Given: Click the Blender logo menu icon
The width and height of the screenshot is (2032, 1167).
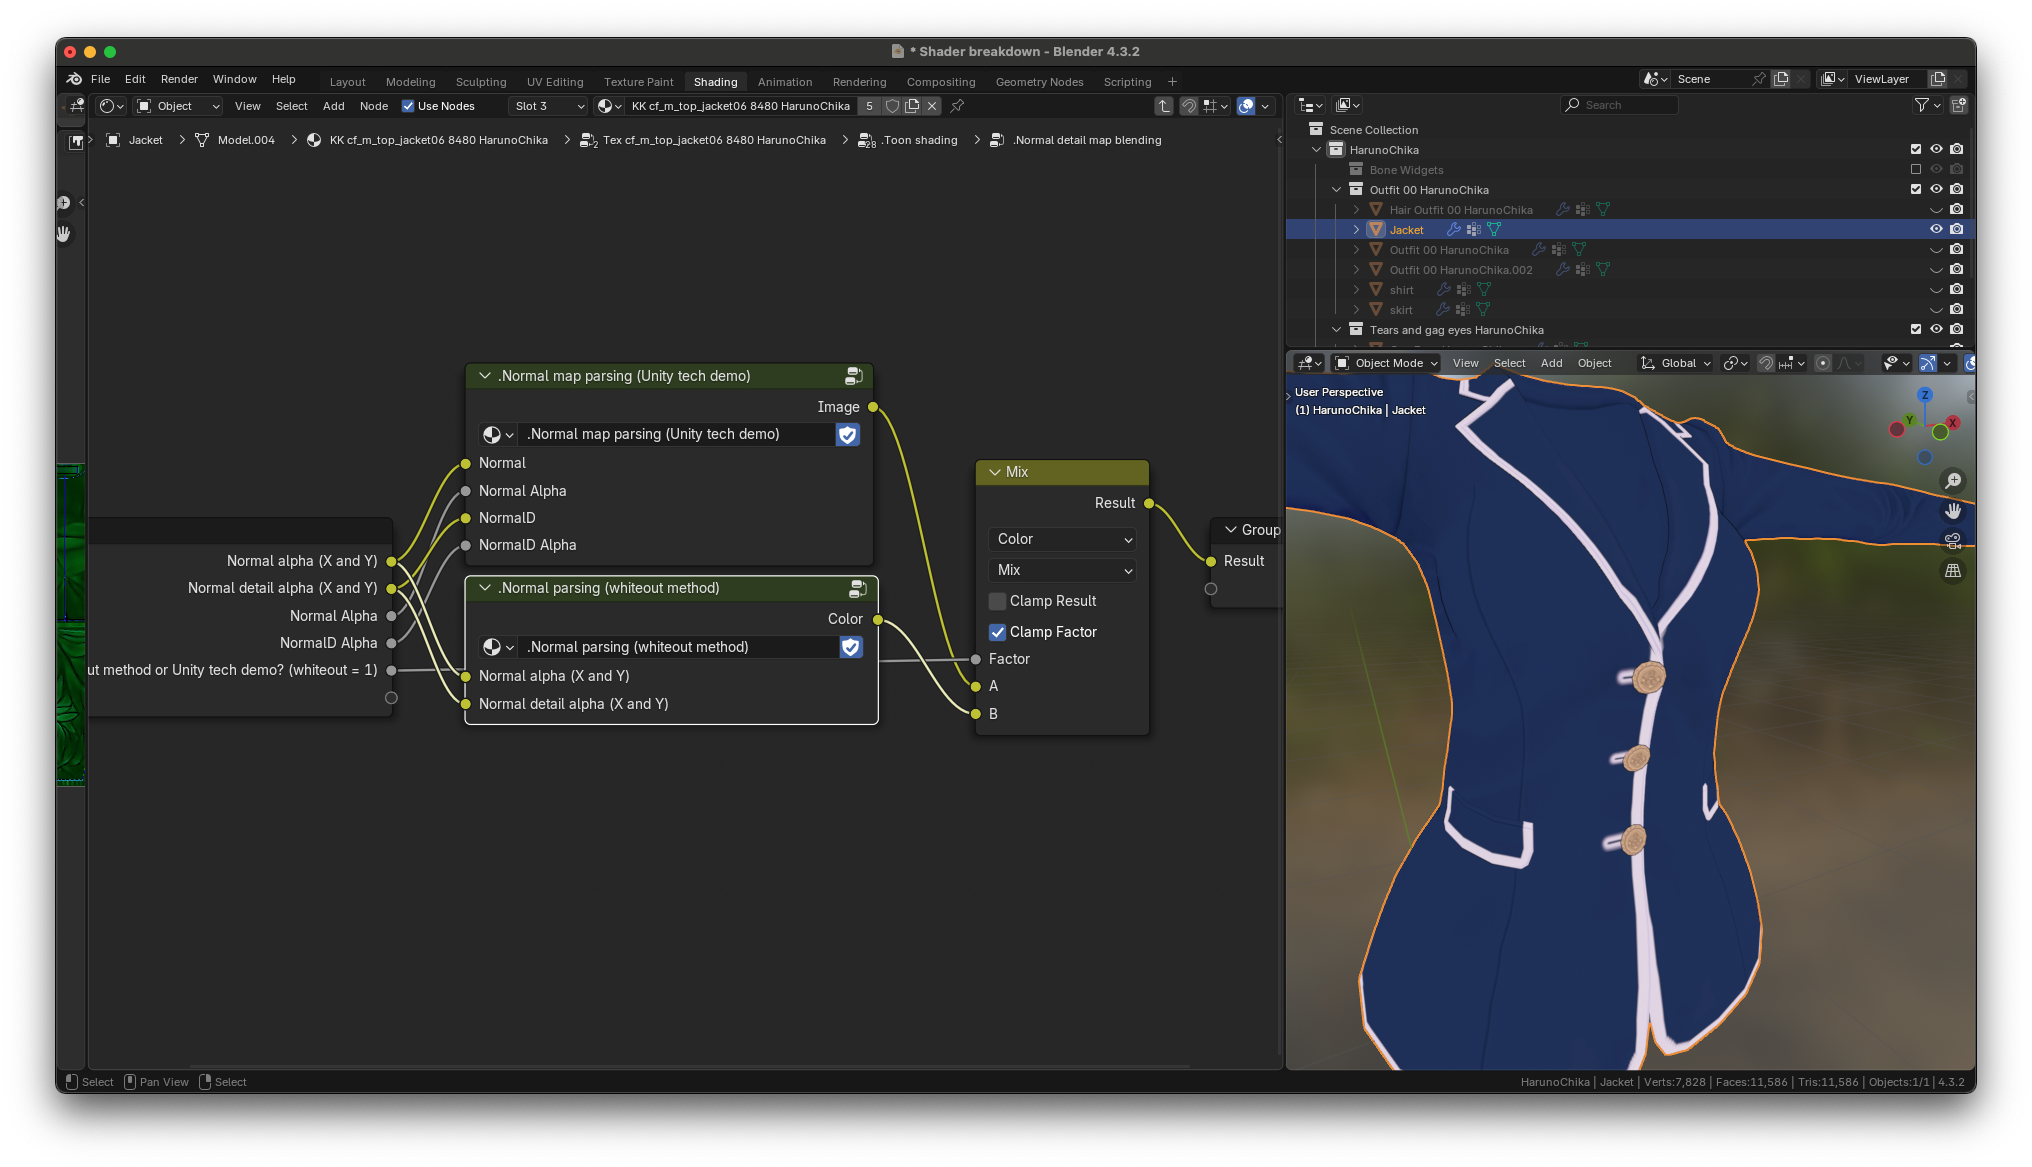Looking at the screenshot, I should click(x=74, y=79).
